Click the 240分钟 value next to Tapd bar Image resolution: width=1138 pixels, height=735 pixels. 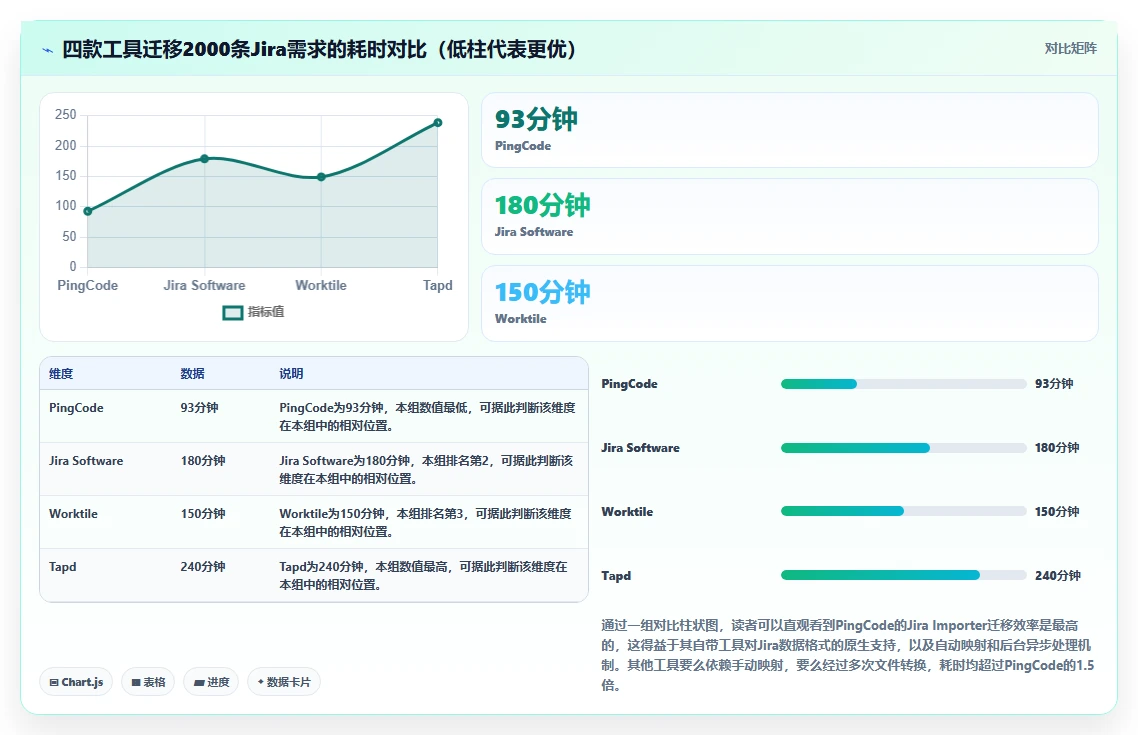pos(1057,575)
